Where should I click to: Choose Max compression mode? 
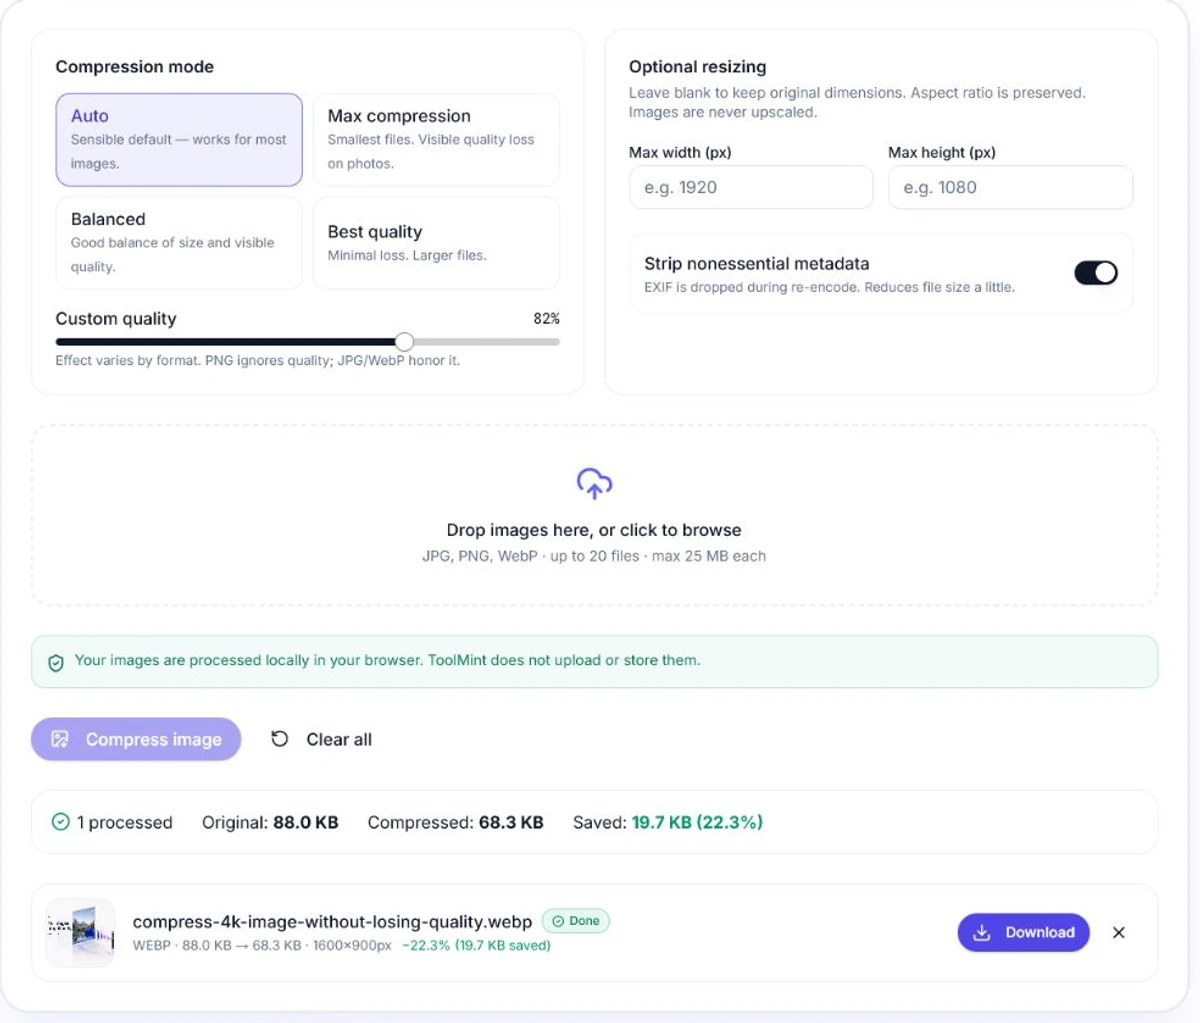pos(436,140)
